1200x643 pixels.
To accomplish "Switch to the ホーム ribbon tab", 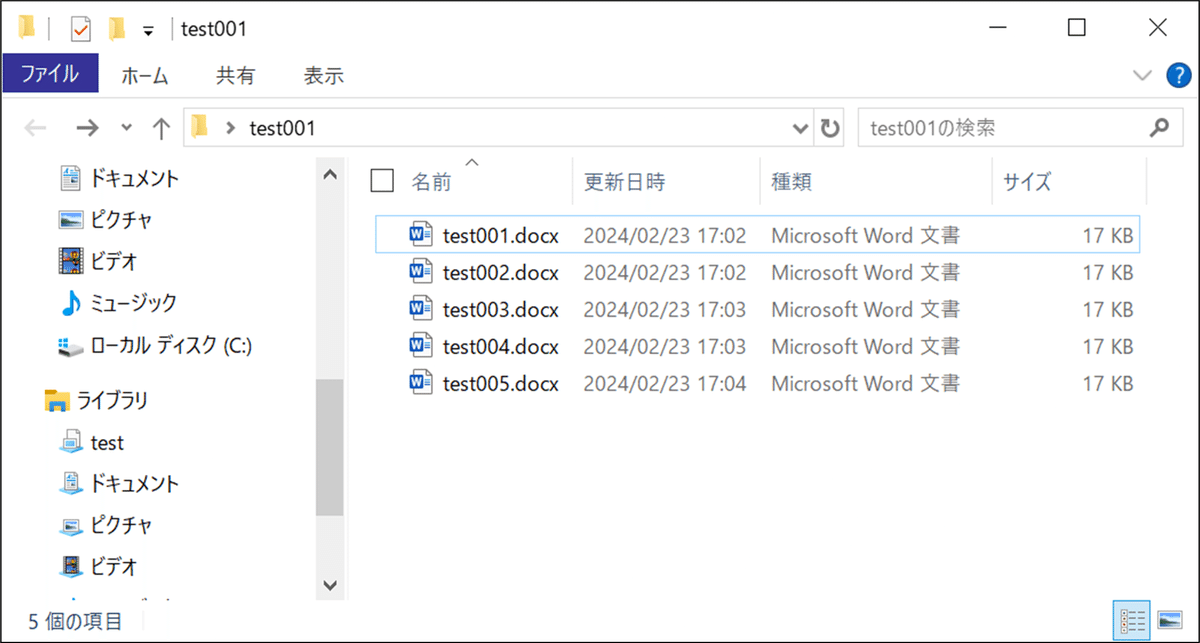I will (x=145, y=75).
